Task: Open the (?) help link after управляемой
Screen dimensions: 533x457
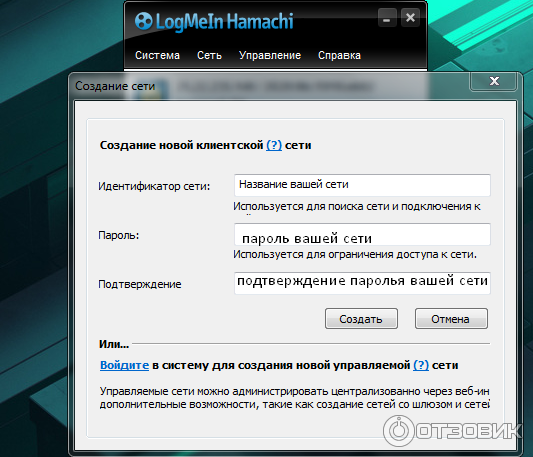Action: [x=421, y=365]
